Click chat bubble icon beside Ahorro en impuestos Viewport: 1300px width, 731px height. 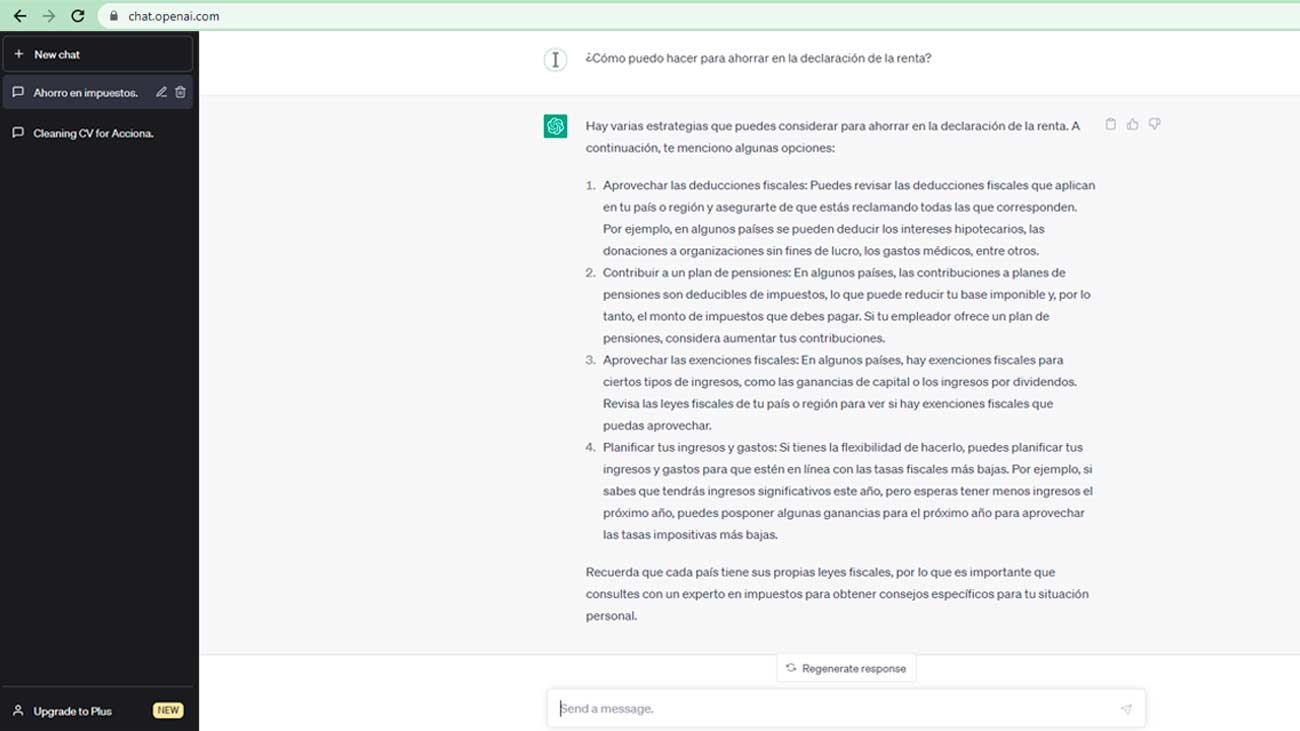pyautogui.click(x=18, y=92)
